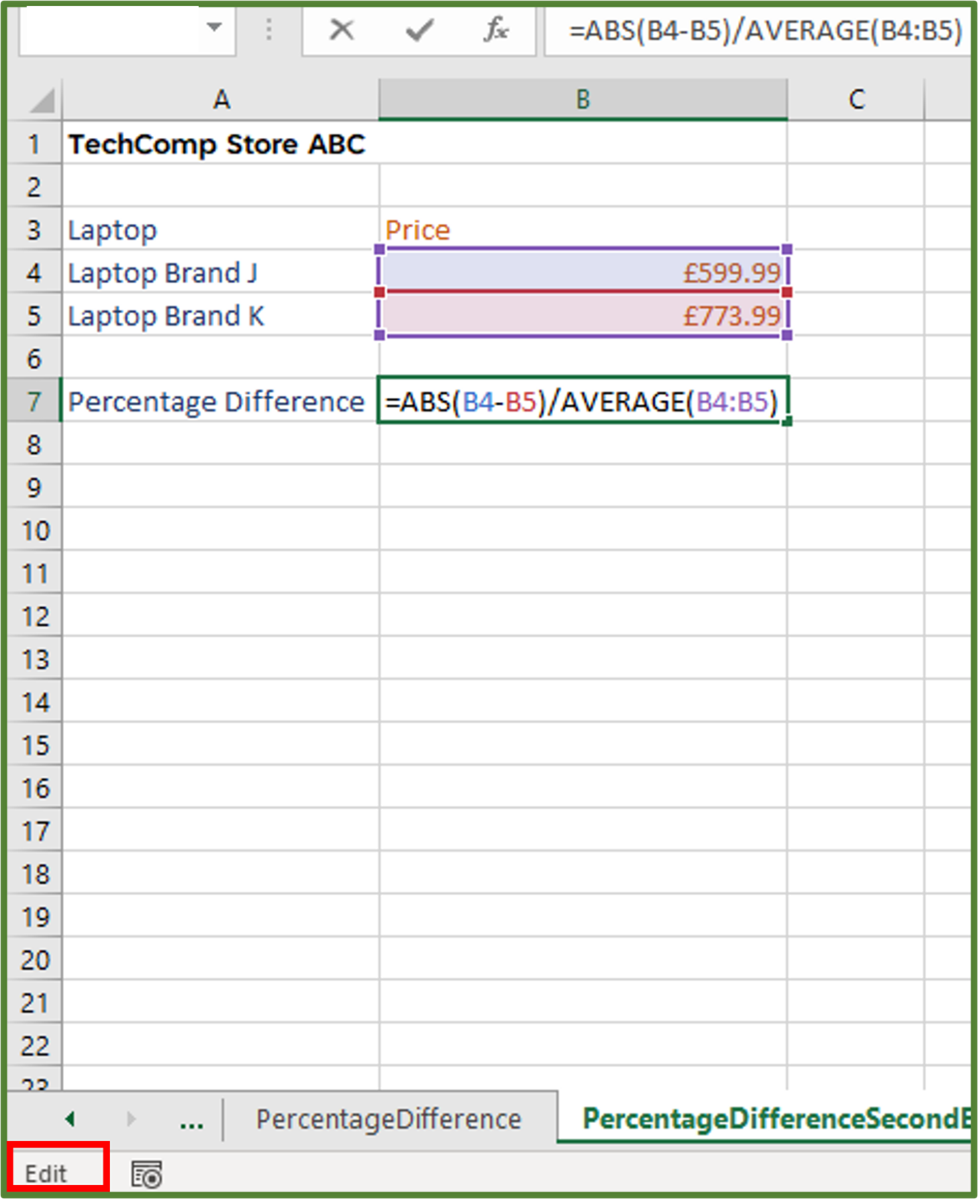Select the Laptop Brand K cell
Screen dimensions: 978x1199
pyautogui.click(x=221, y=315)
